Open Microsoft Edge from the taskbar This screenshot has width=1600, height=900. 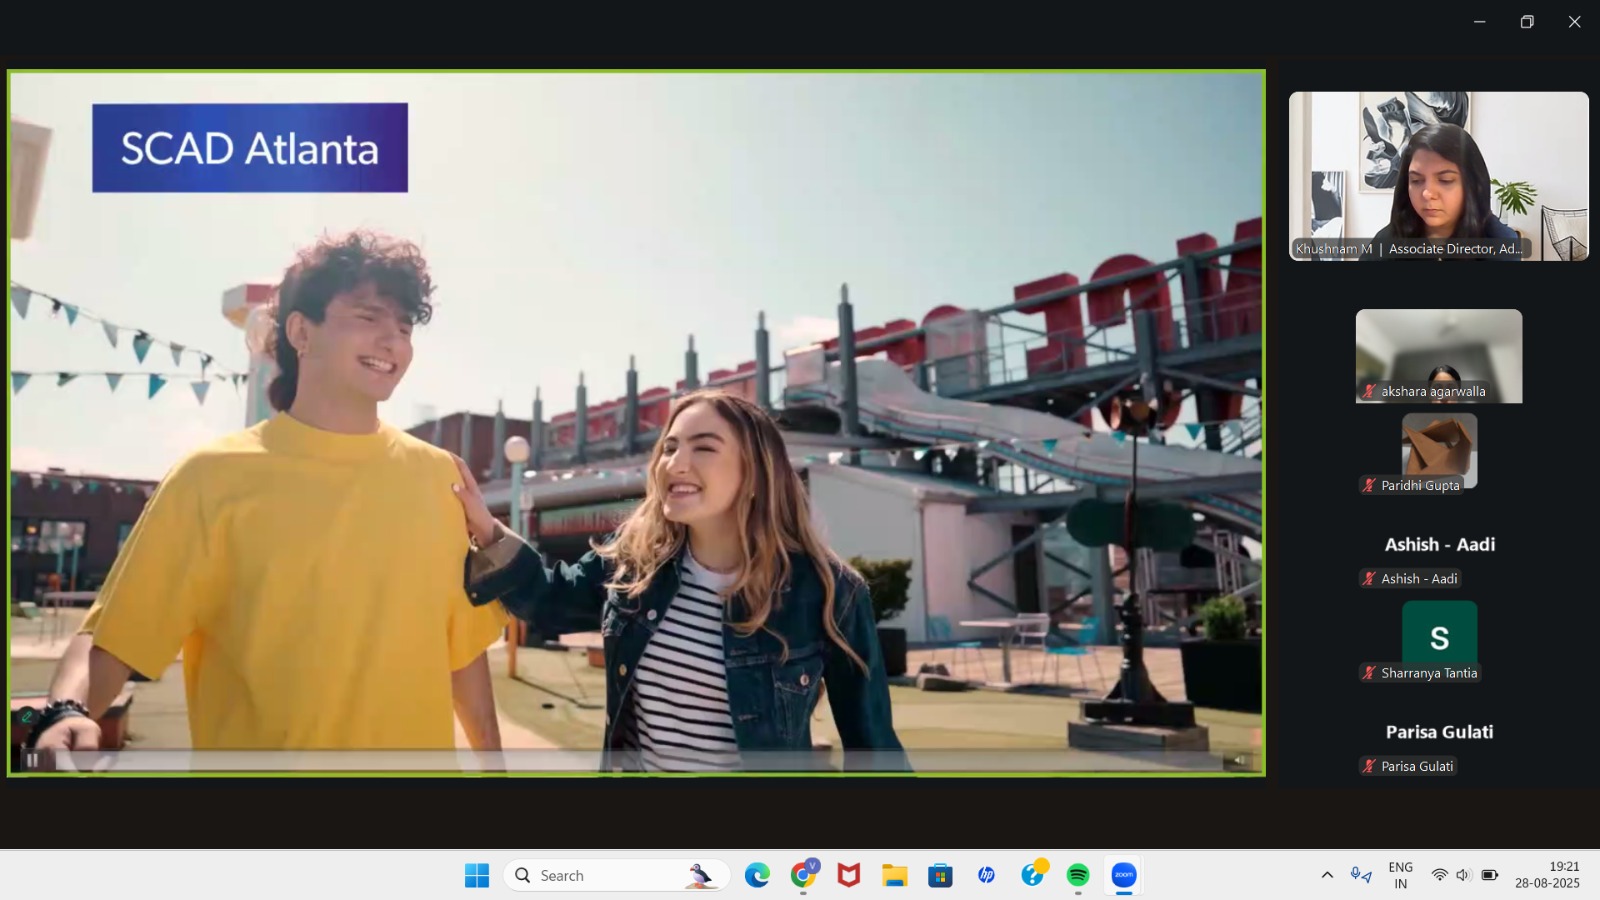pos(757,876)
